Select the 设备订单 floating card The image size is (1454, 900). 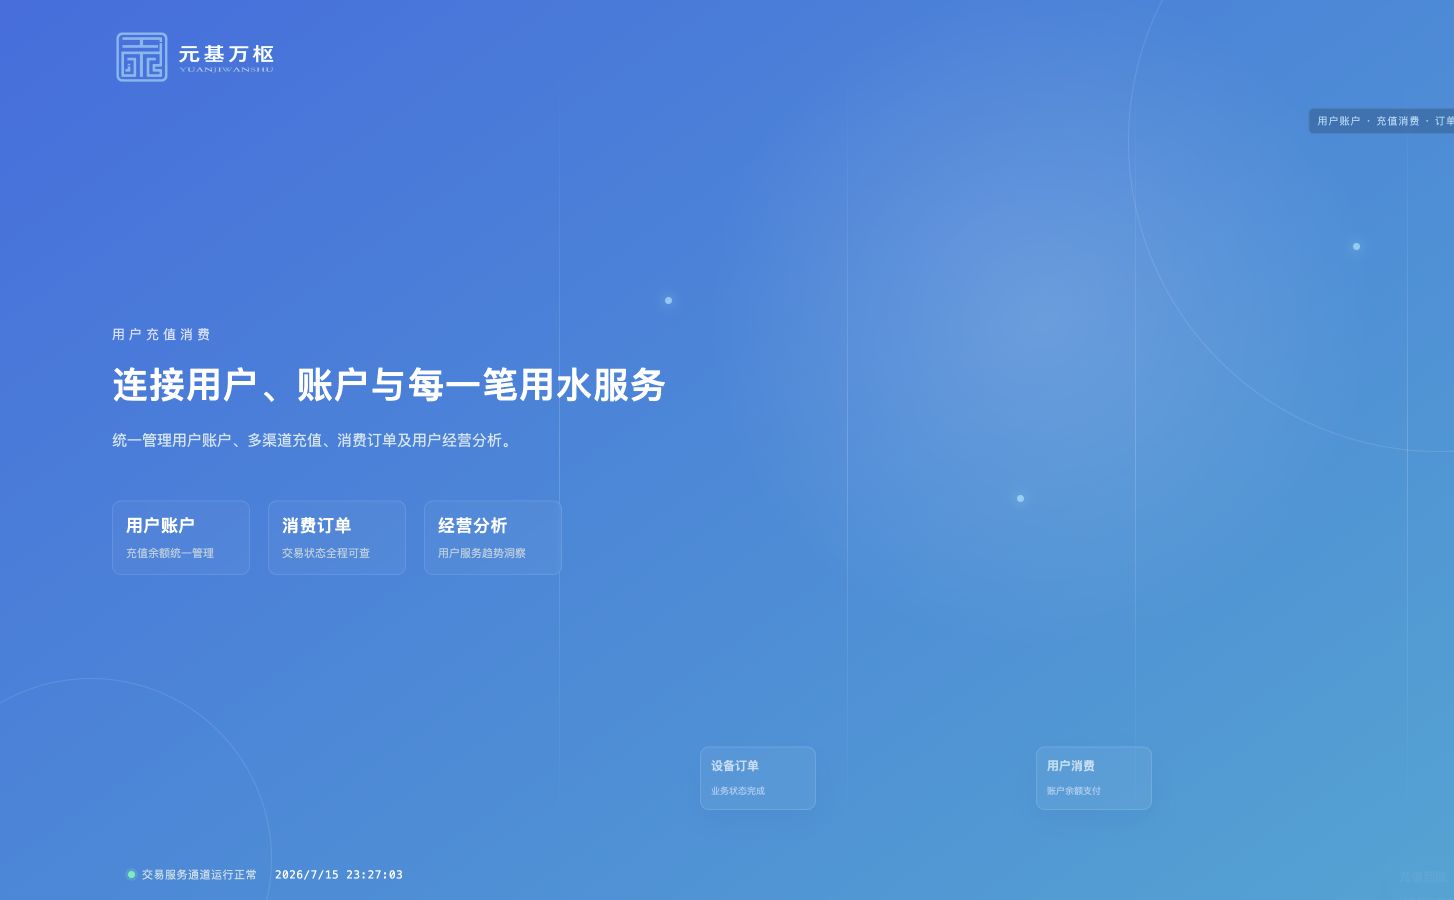click(758, 778)
